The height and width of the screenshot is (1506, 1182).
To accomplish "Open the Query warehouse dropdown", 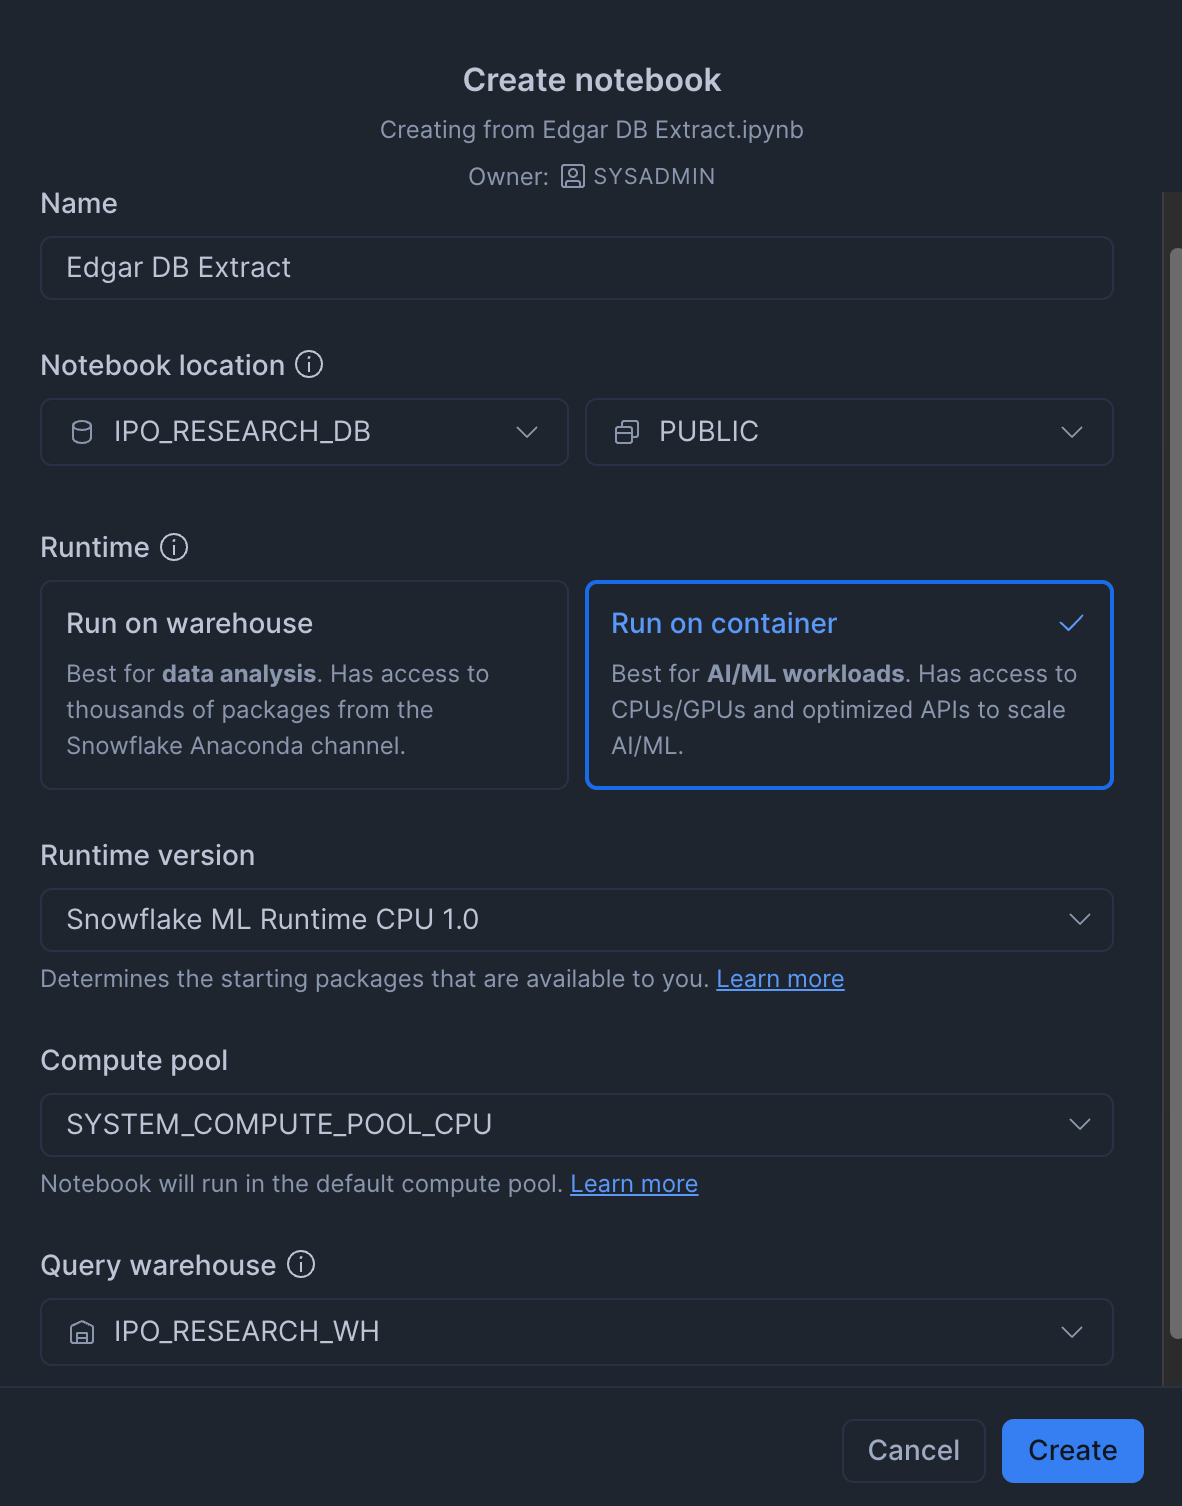I will pos(576,1332).
